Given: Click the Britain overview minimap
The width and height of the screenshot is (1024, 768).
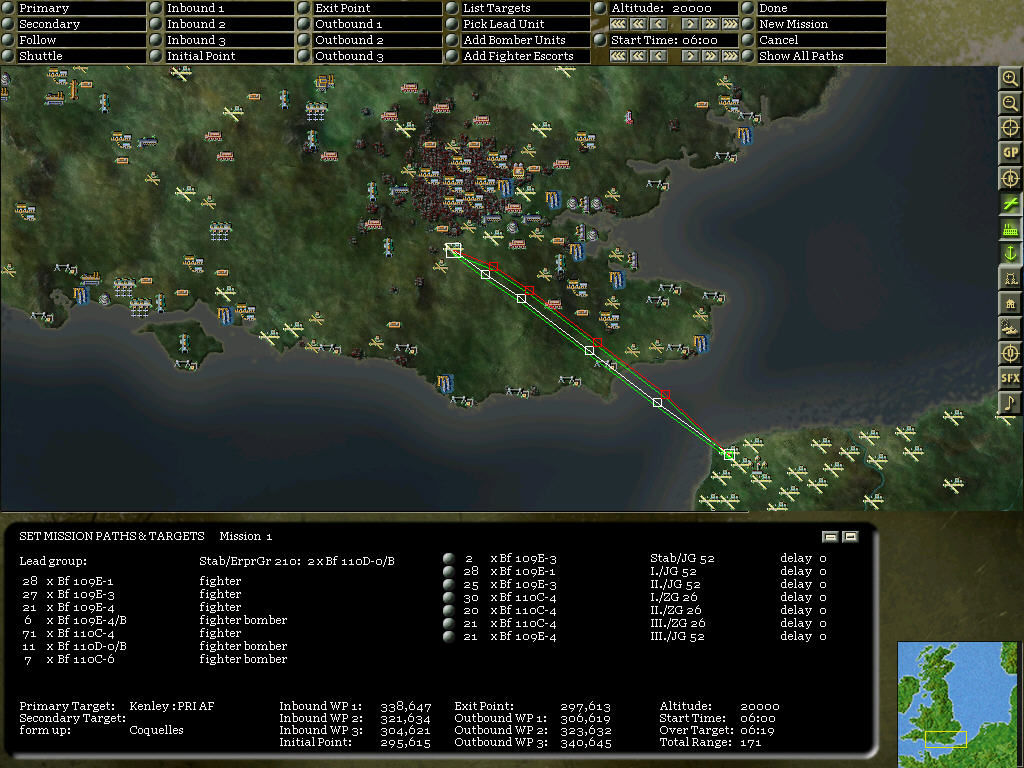Looking at the screenshot, I should 957,704.
